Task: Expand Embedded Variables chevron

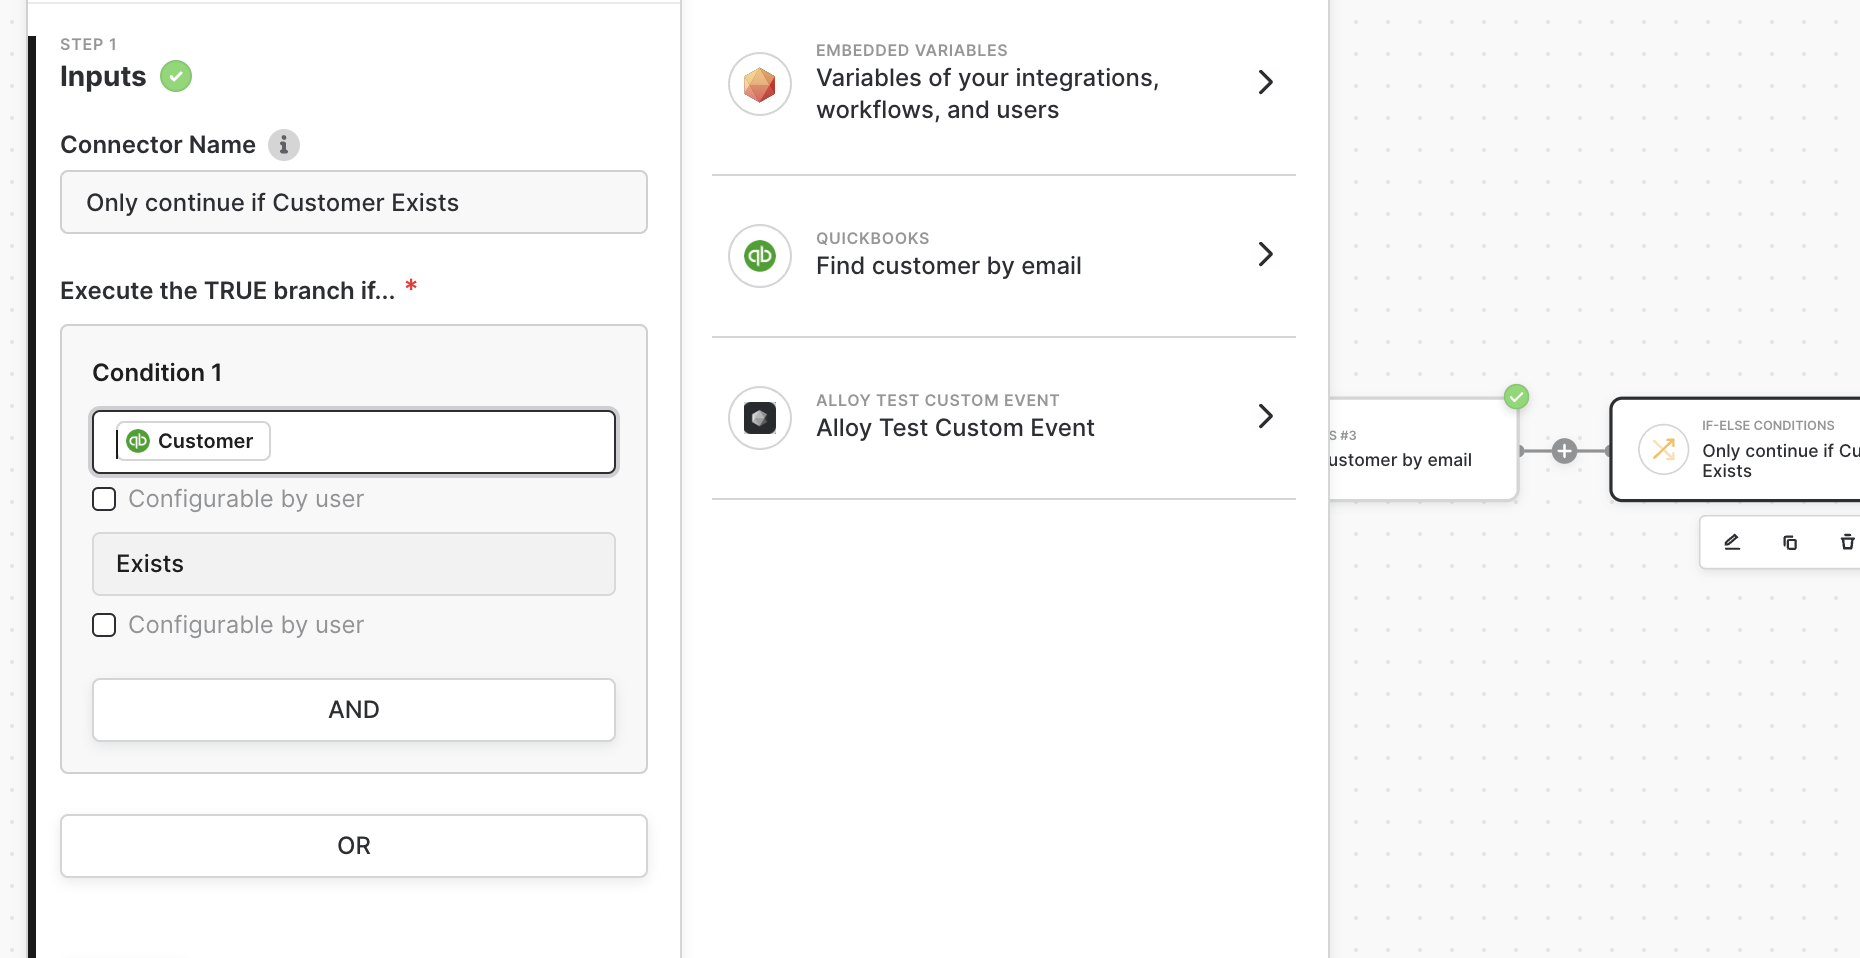Action: click(x=1265, y=82)
